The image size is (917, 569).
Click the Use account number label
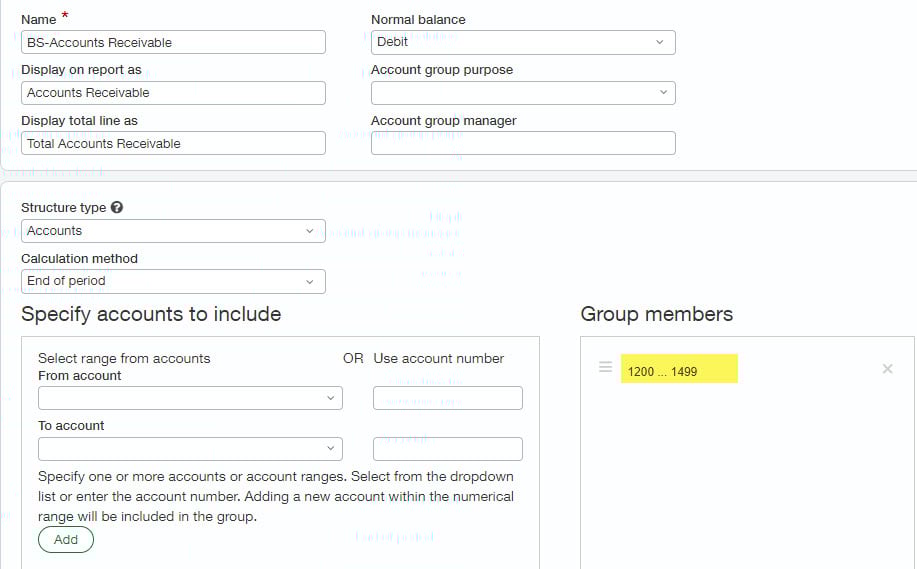[x=438, y=358]
